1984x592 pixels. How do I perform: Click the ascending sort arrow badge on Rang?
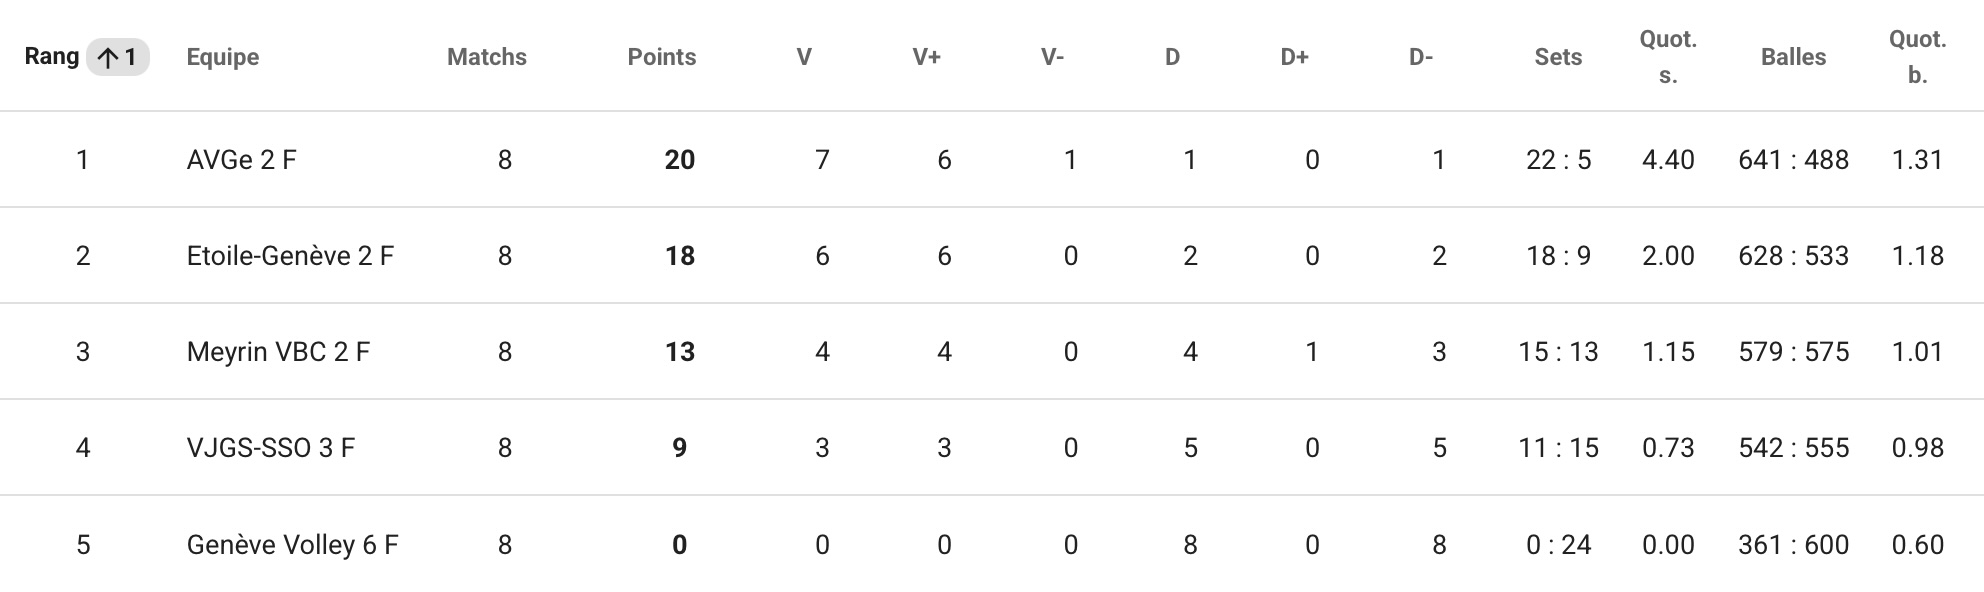(118, 57)
